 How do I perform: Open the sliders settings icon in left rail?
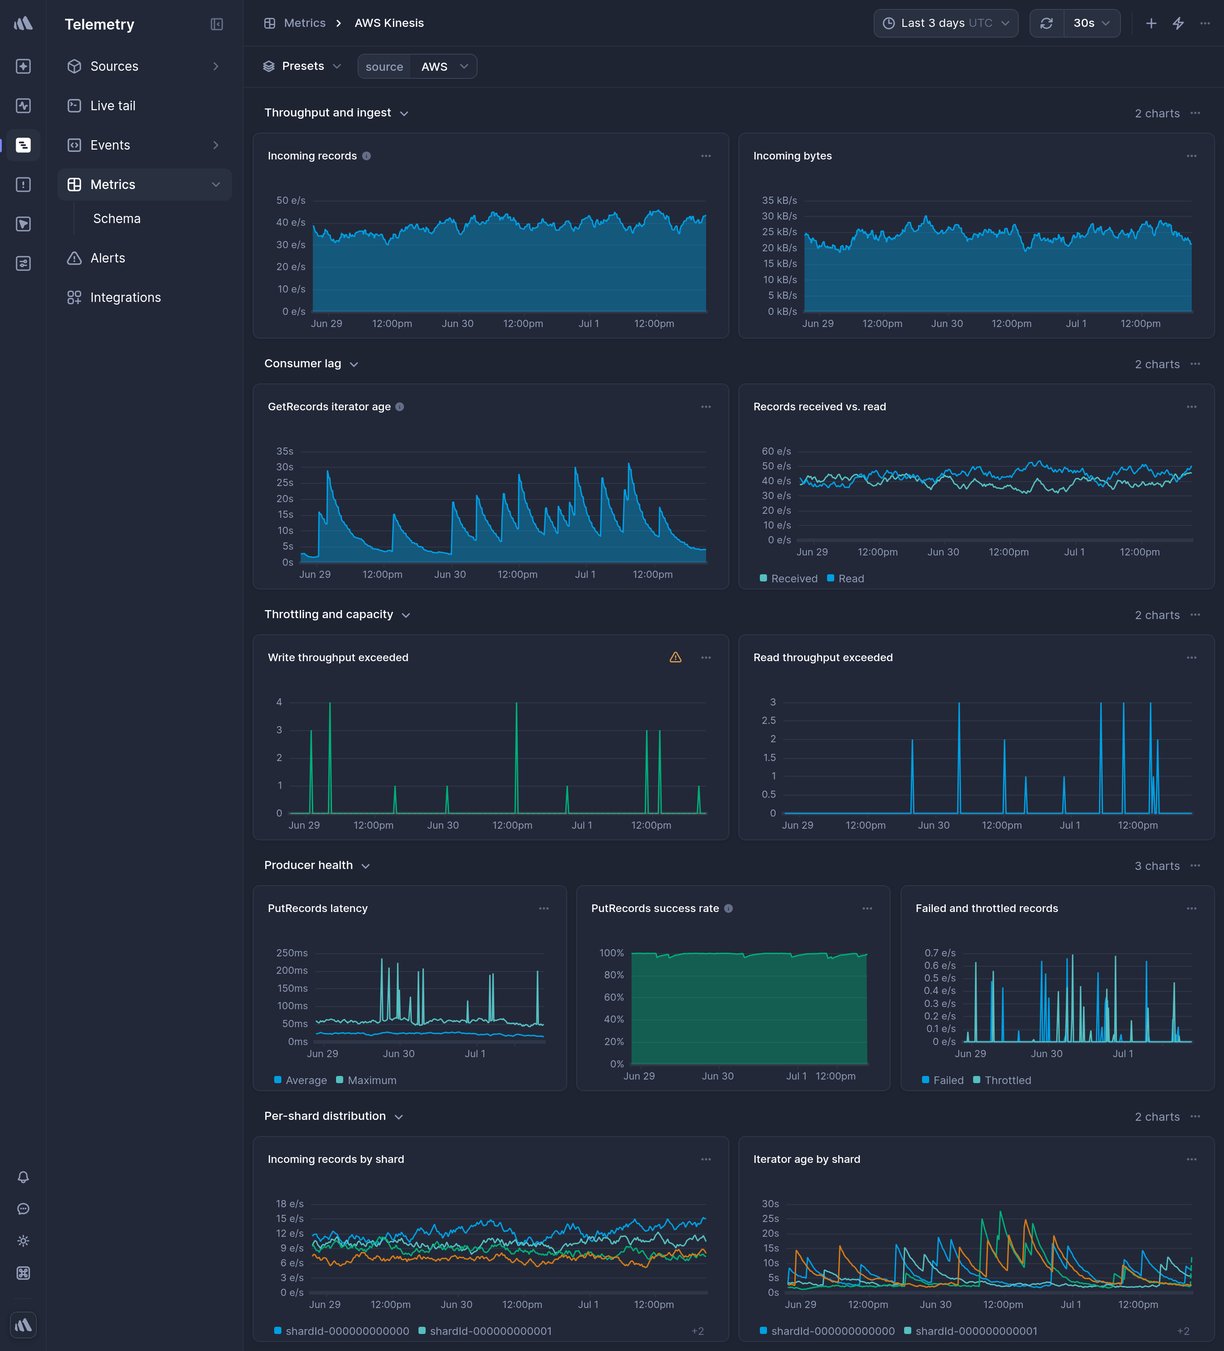click(x=23, y=263)
